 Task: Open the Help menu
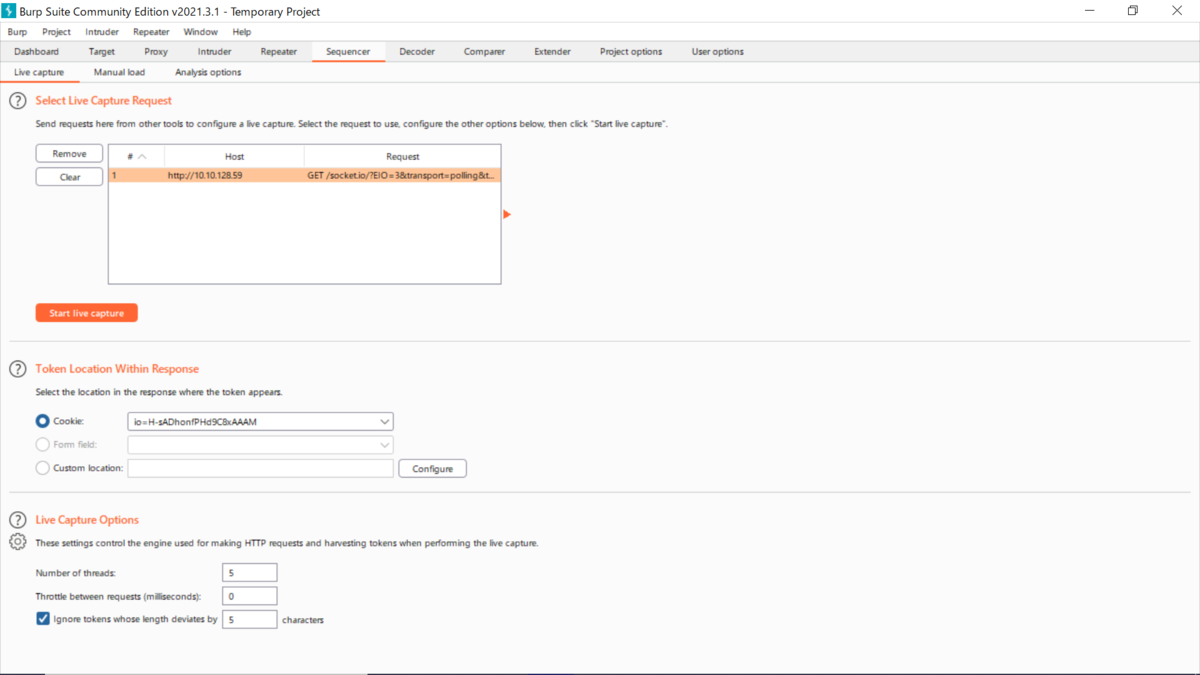pos(242,32)
